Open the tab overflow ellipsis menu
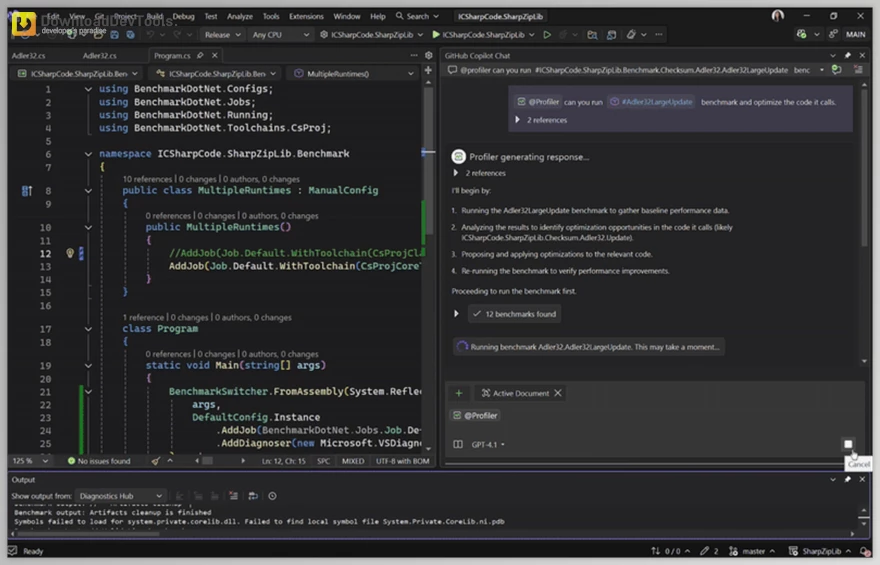 414,56
